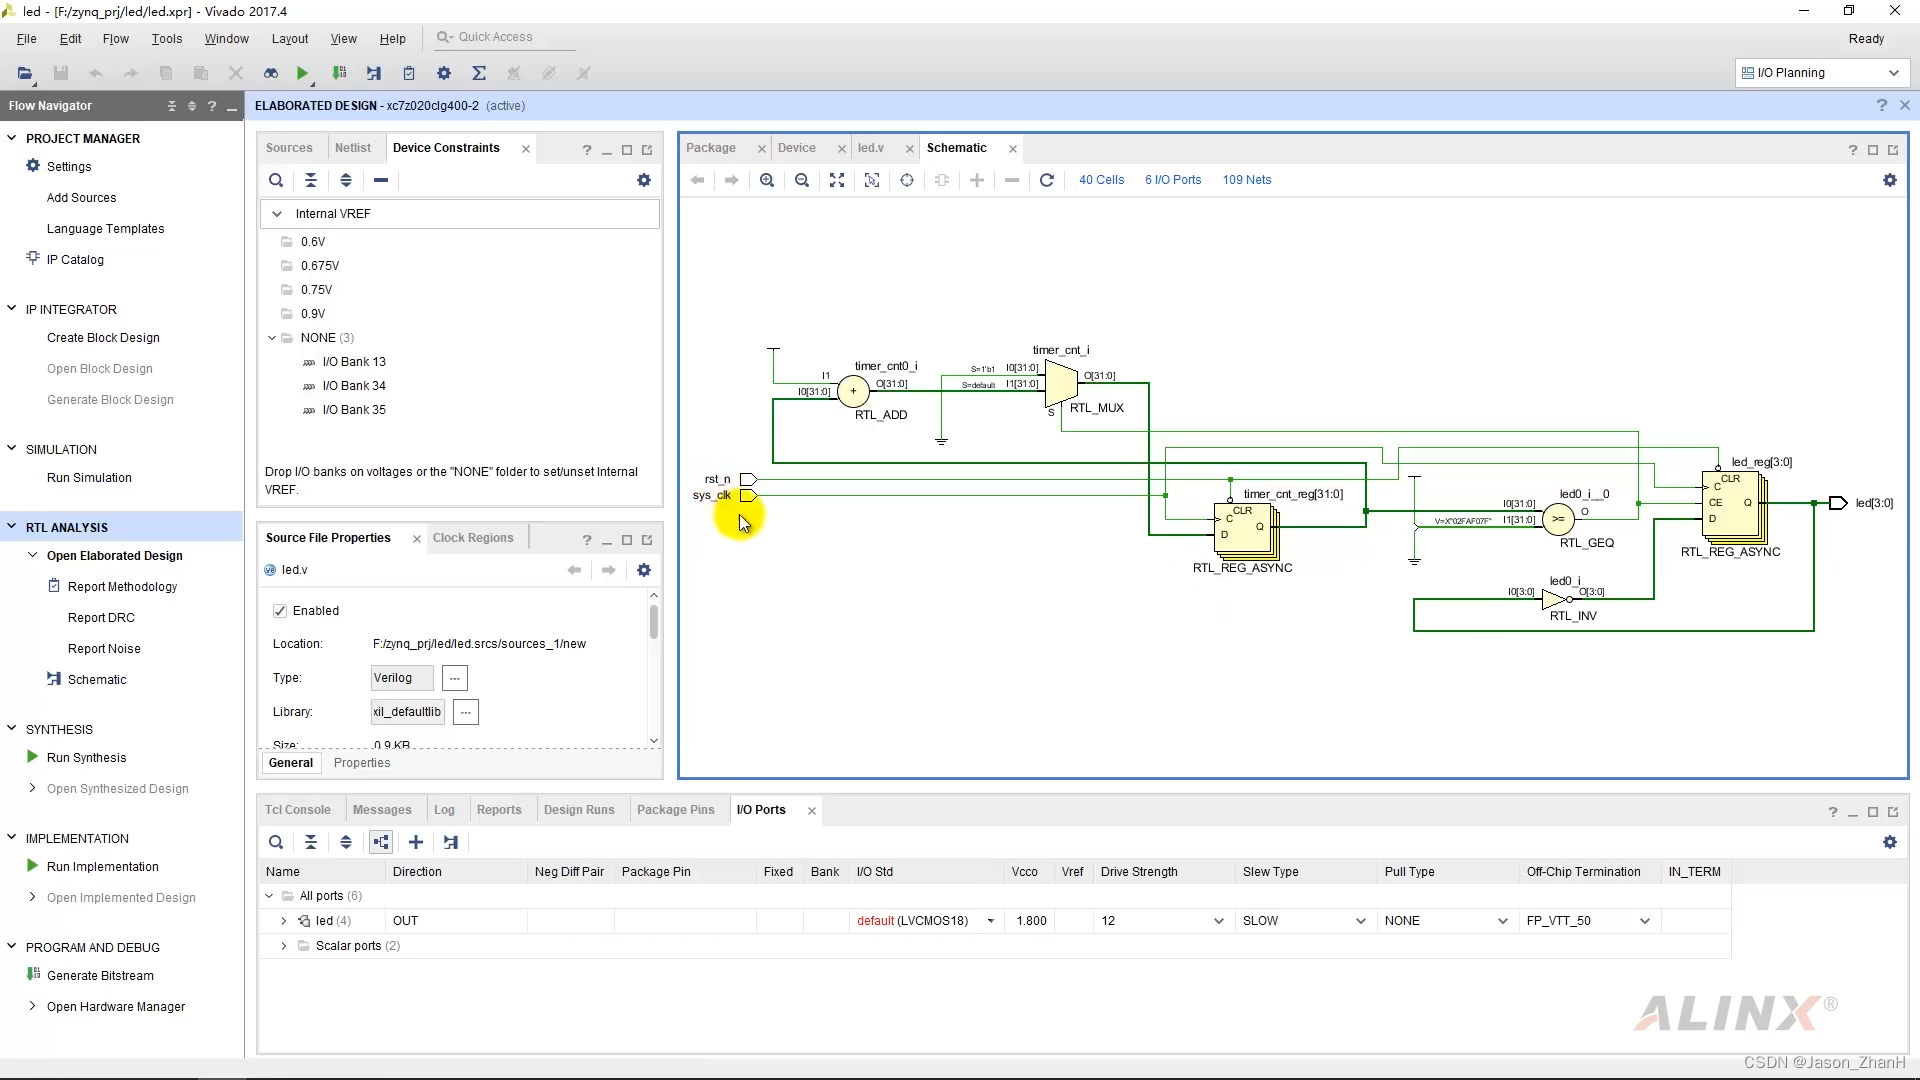1920x1080 pixels.
Task: Uncheck the Enabled checkbox for led.v
Action: pos(280,611)
